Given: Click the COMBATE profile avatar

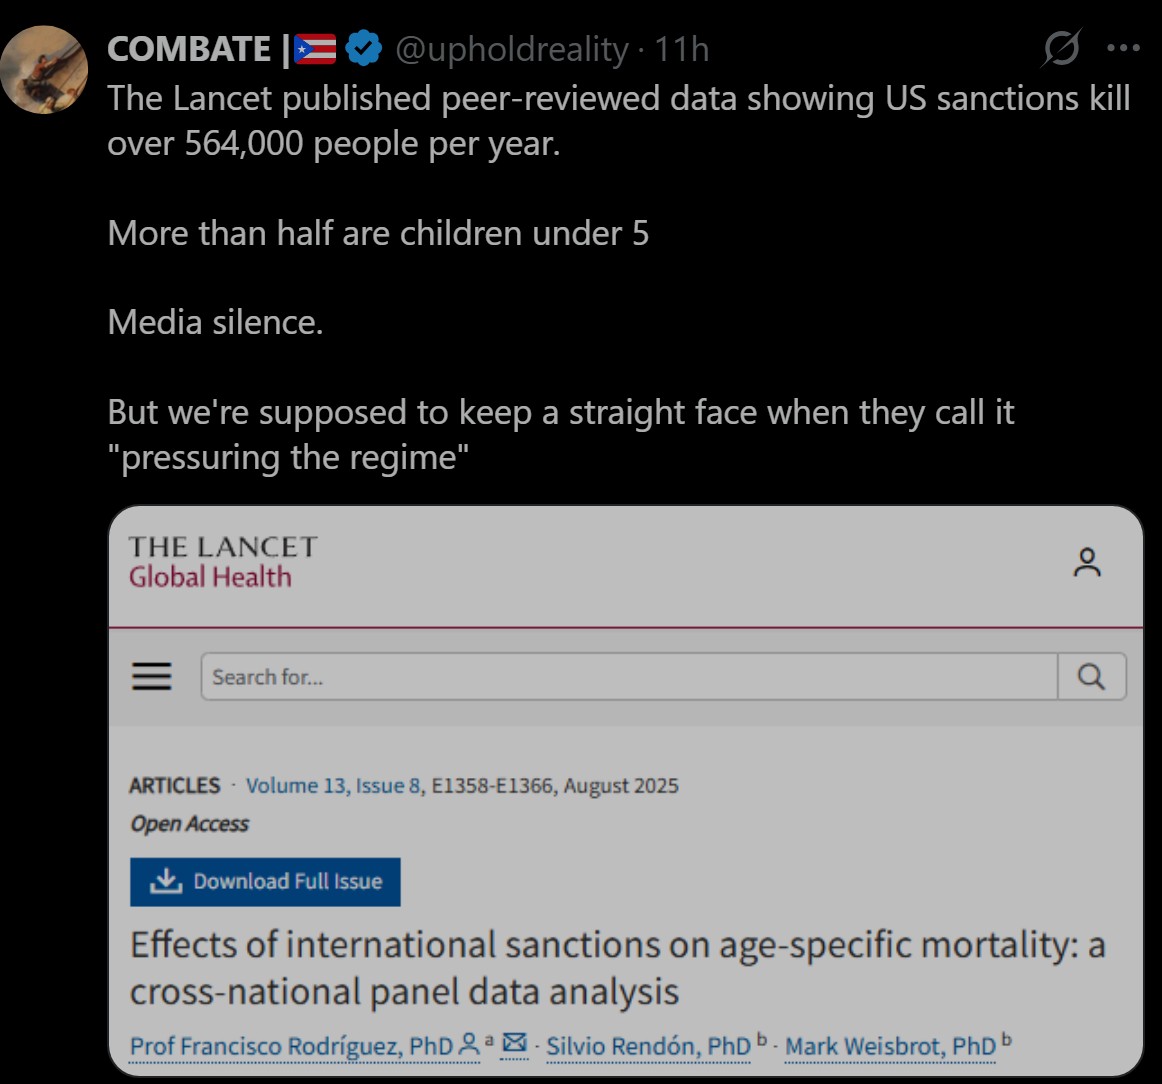Looking at the screenshot, I should tap(45, 69).
